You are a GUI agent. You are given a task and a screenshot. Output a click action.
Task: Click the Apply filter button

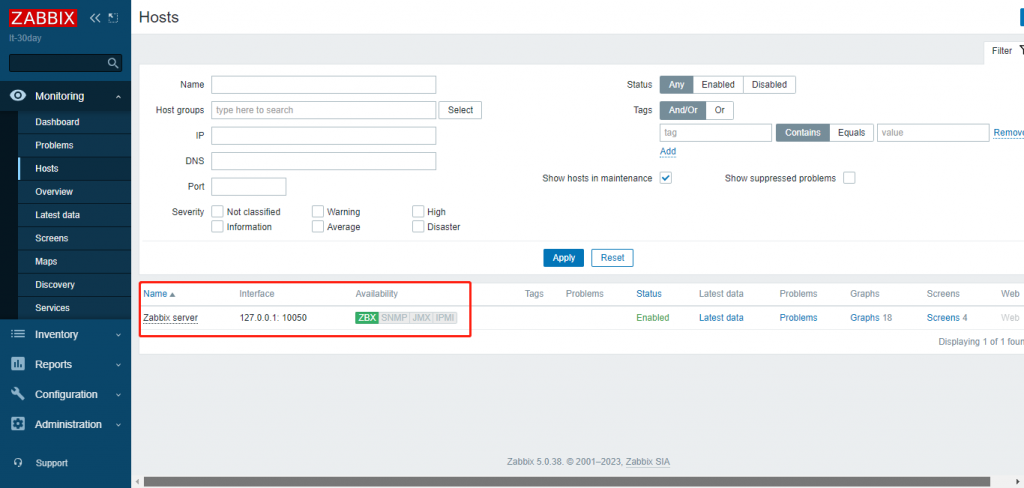pos(564,257)
